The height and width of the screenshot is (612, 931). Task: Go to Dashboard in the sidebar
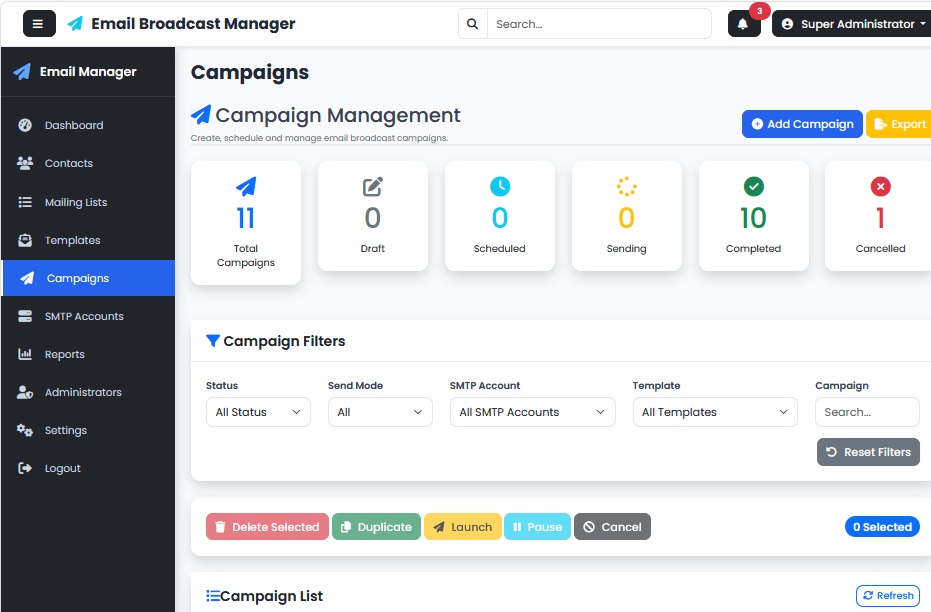point(88,125)
